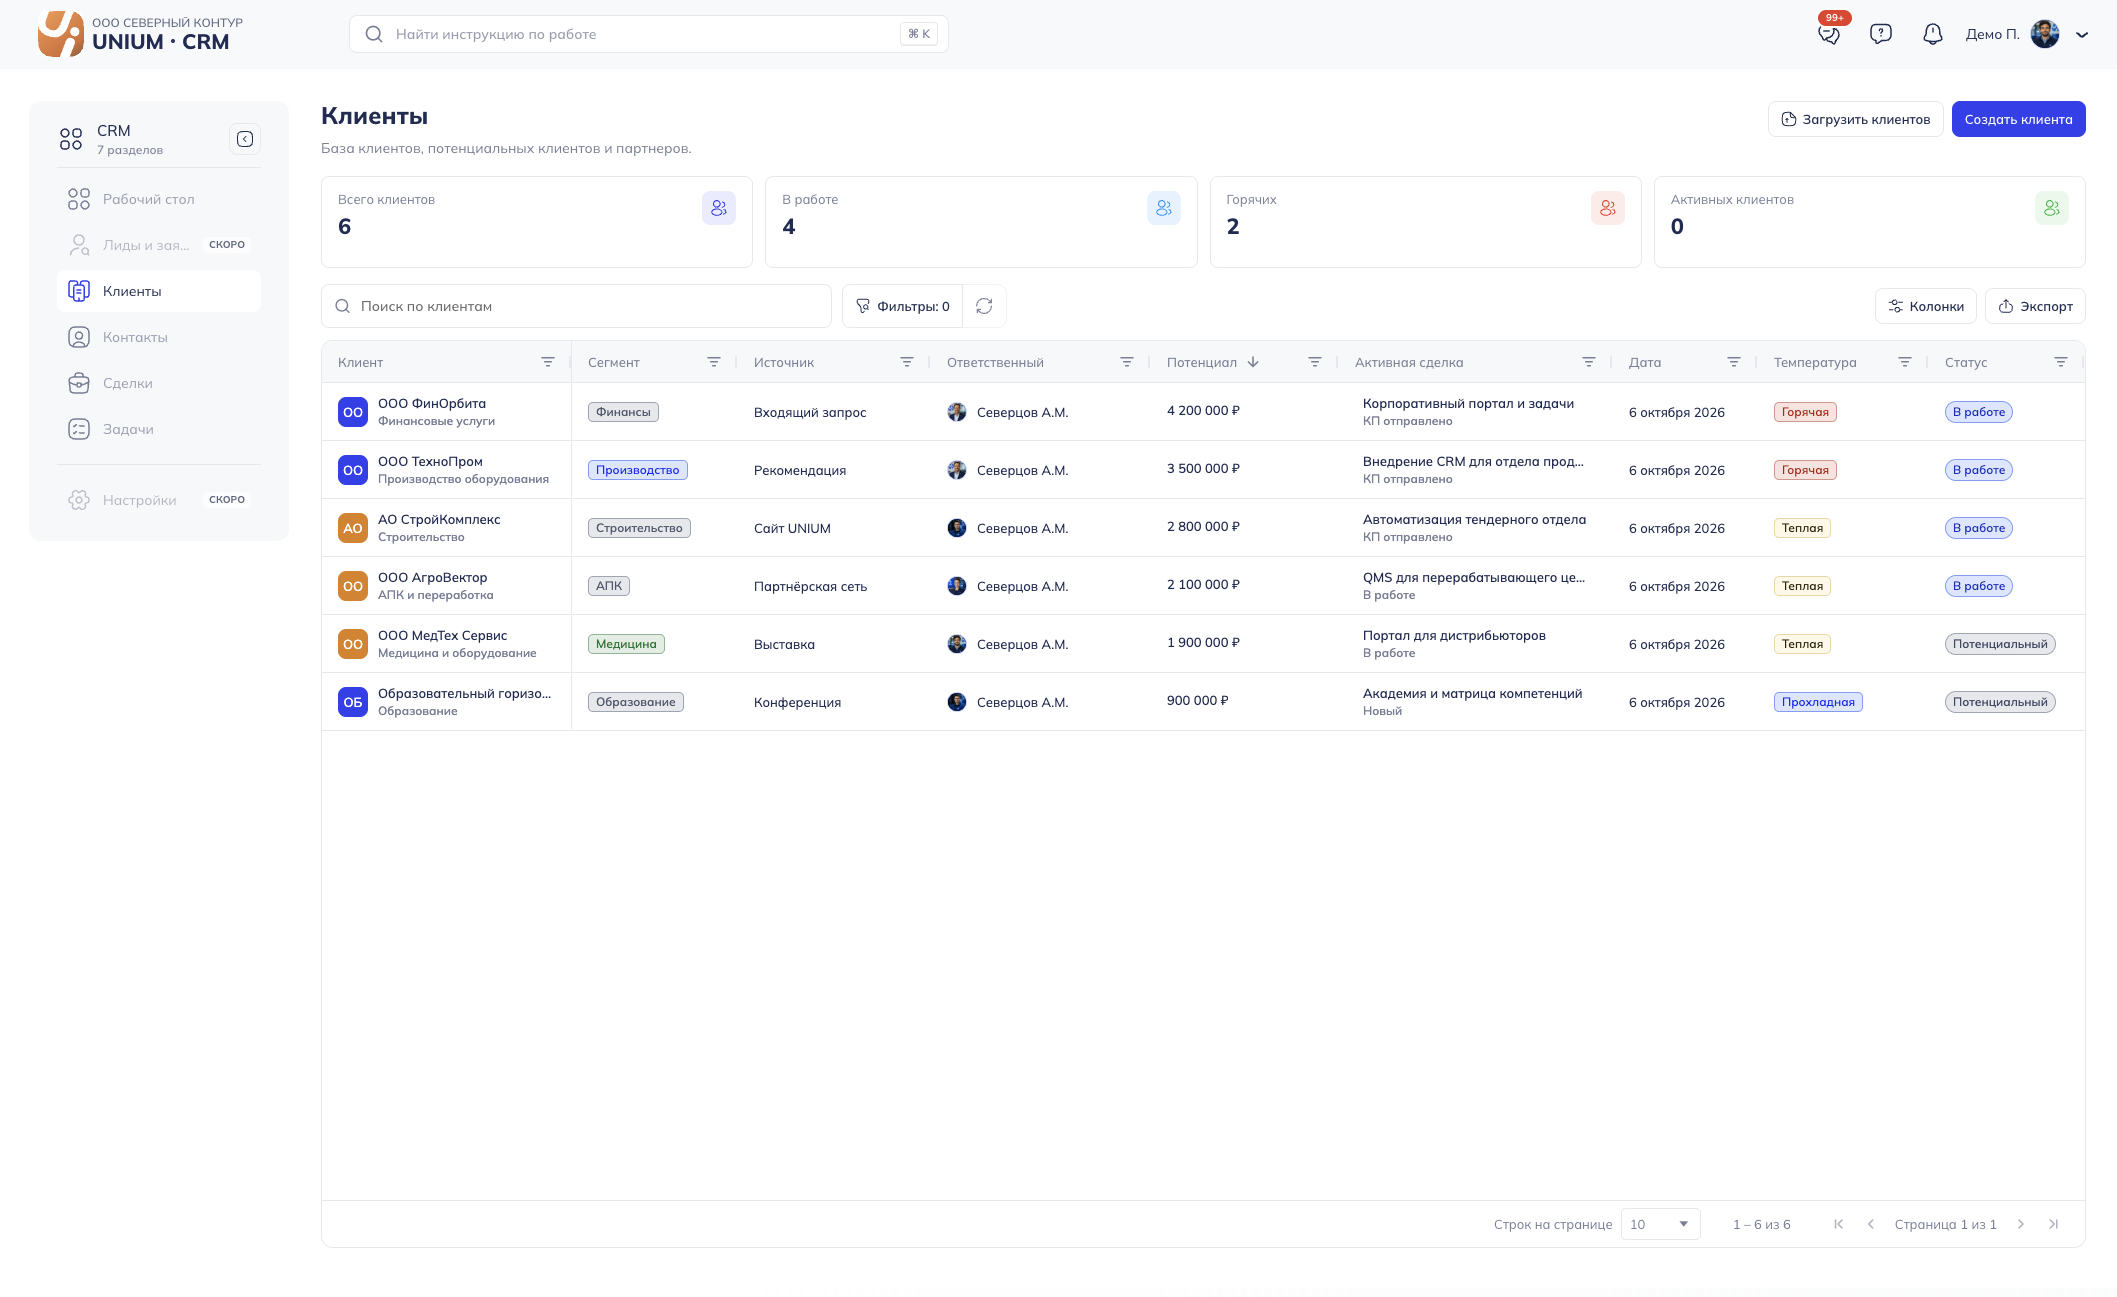Viewport: 2117px width, 1297px height.
Task: Open client АО СтройКомплекс
Action: [x=439, y=520]
